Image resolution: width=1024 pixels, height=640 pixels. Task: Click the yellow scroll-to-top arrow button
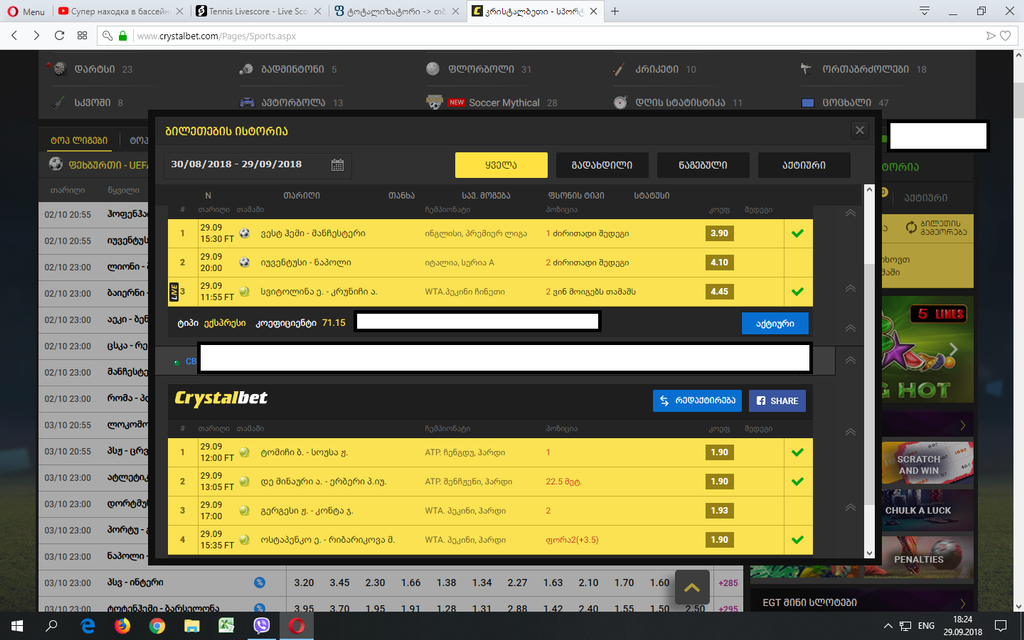[692, 588]
